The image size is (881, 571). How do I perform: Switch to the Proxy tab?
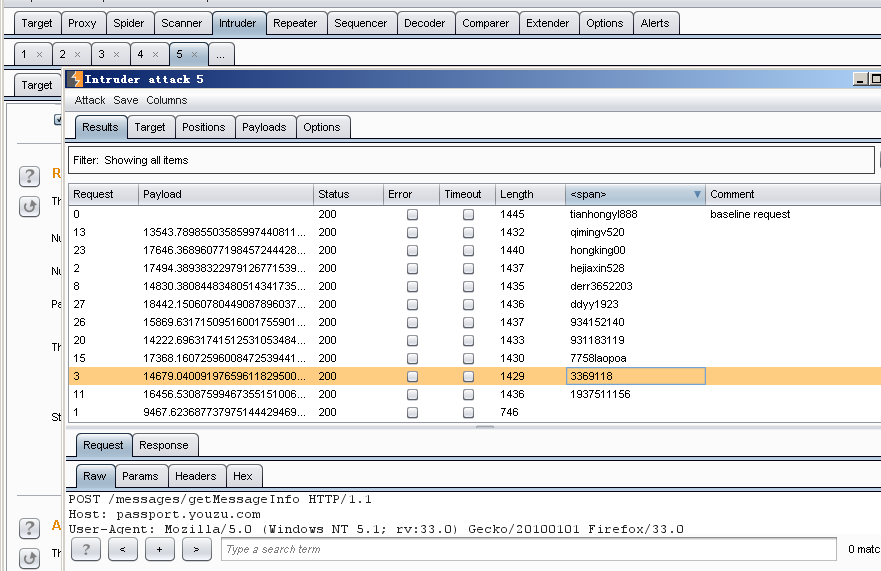[x=82, y=23]
